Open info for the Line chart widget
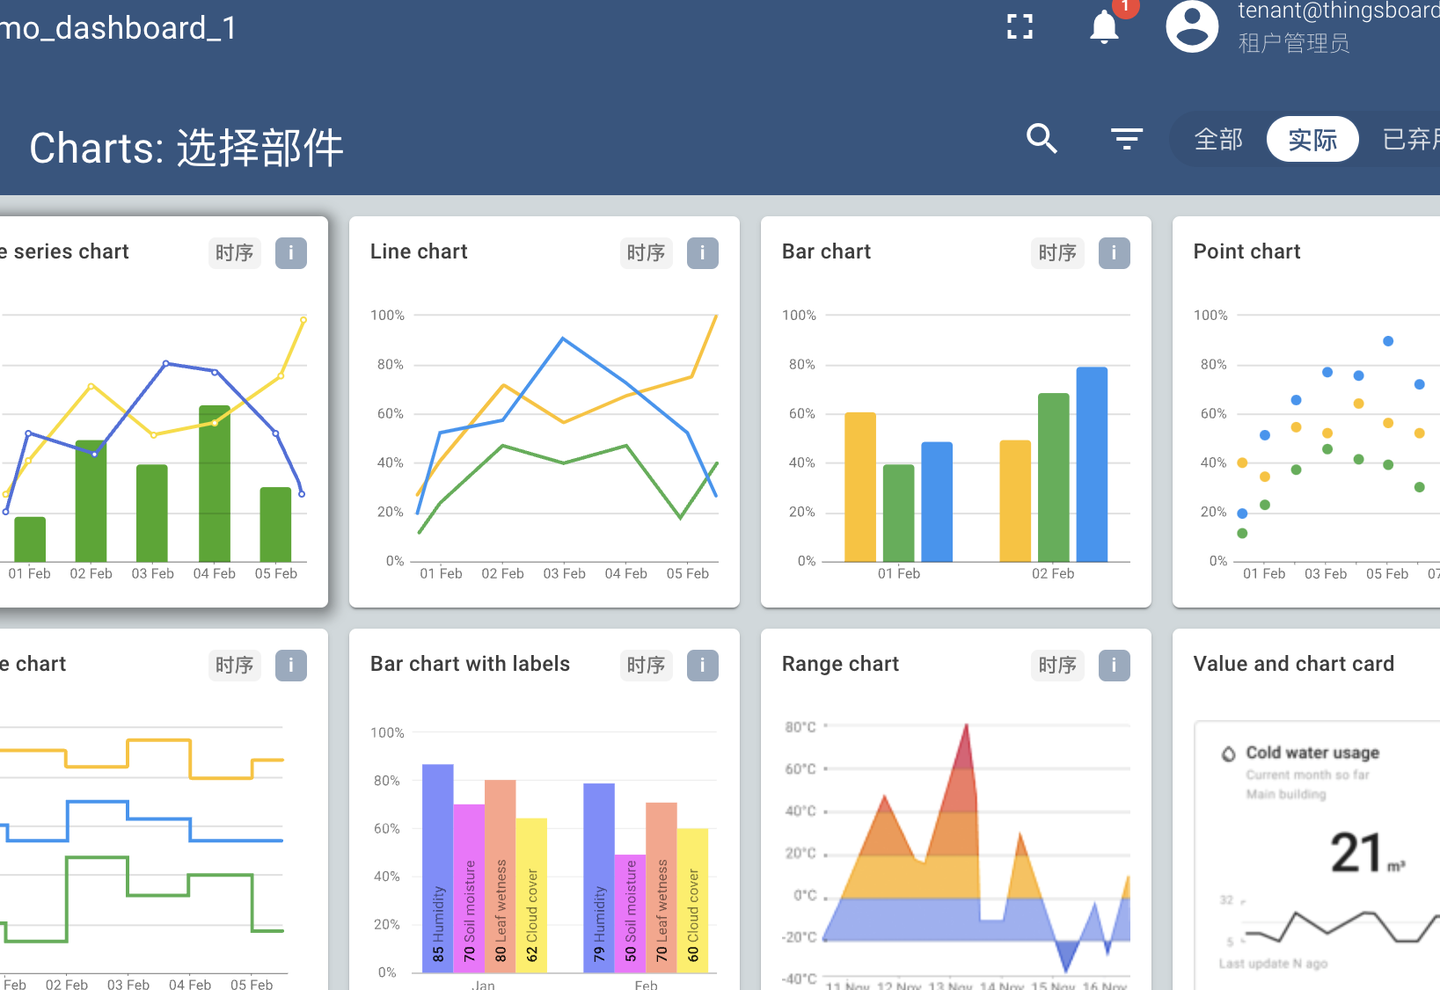Screen dimensions: 1440x990 pyautogui.click(x=702, y=253)
